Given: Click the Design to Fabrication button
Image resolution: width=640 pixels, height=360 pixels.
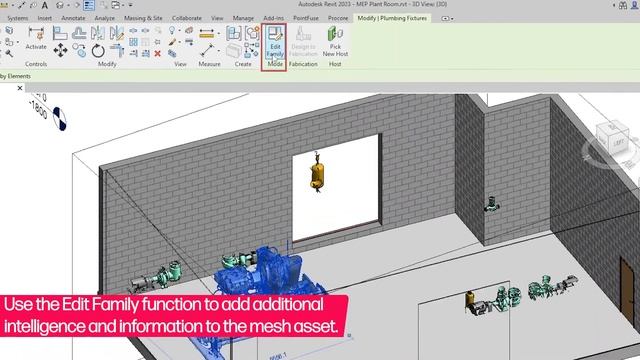Looking at the screenshot, I should click(x=303, y=42).
